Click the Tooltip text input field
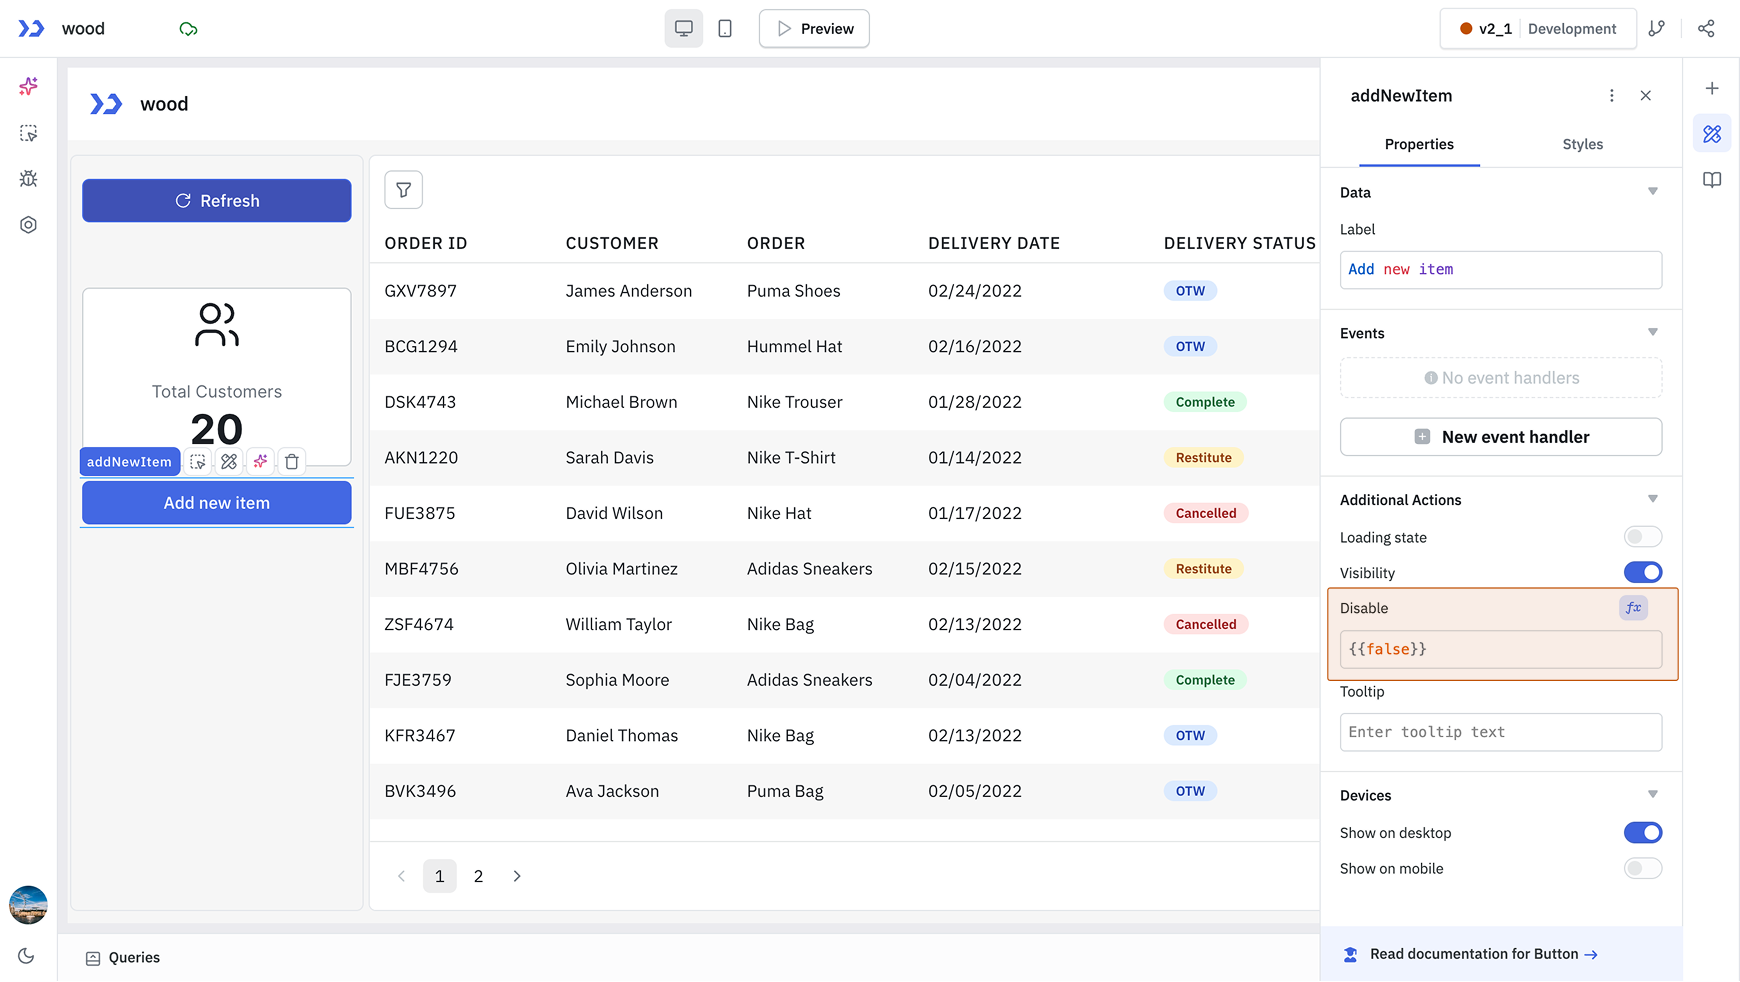 click(x=1500, y=732)
